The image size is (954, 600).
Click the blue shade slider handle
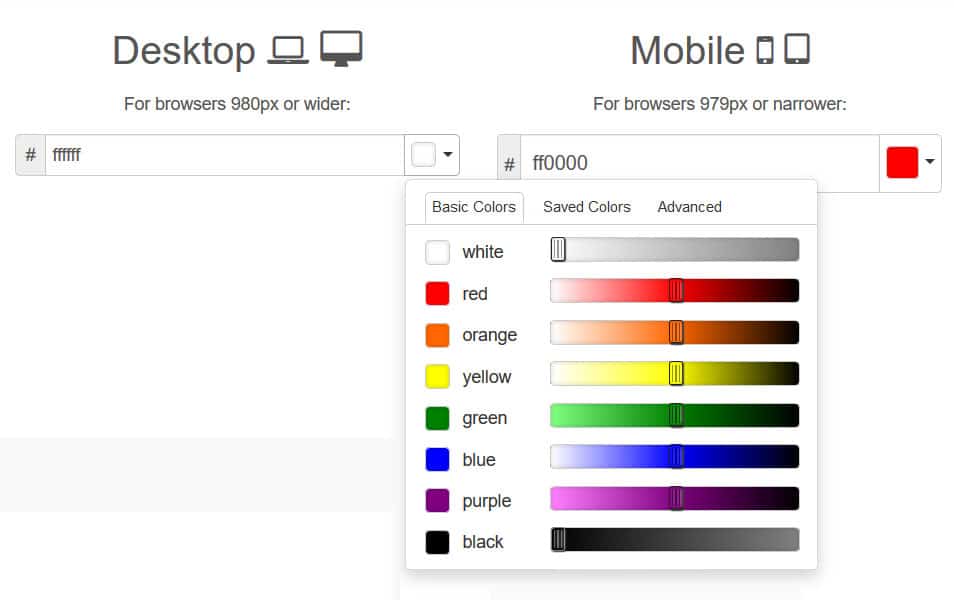pos(676,456)
